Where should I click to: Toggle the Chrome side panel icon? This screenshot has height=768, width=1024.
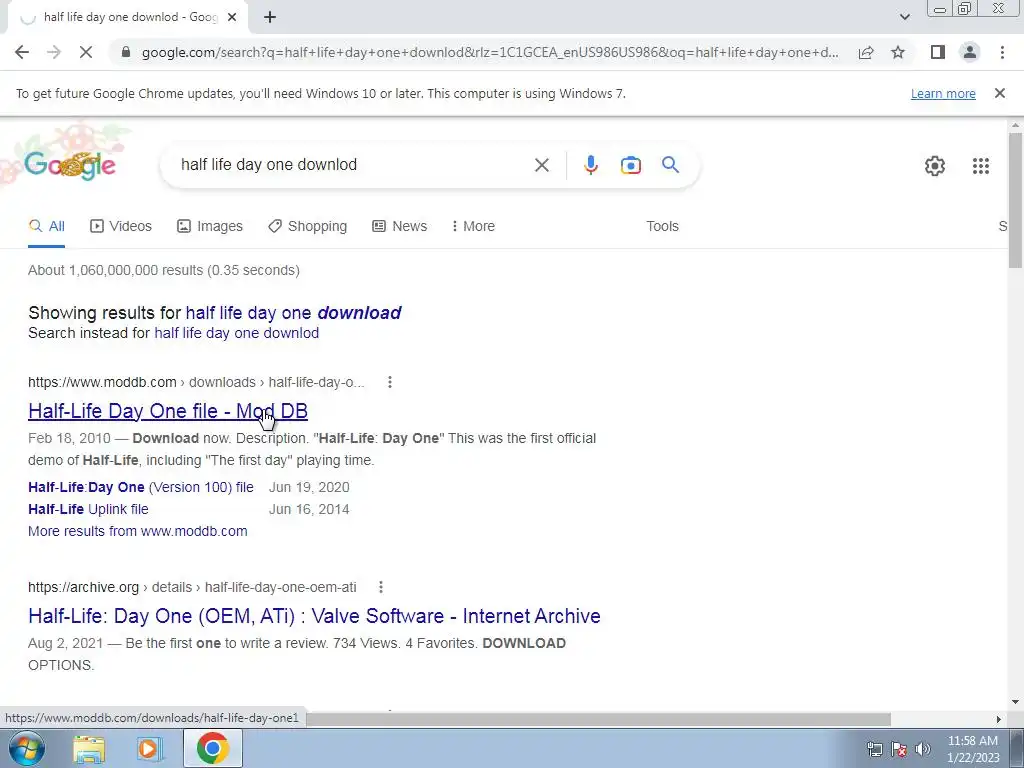point(938,52)
